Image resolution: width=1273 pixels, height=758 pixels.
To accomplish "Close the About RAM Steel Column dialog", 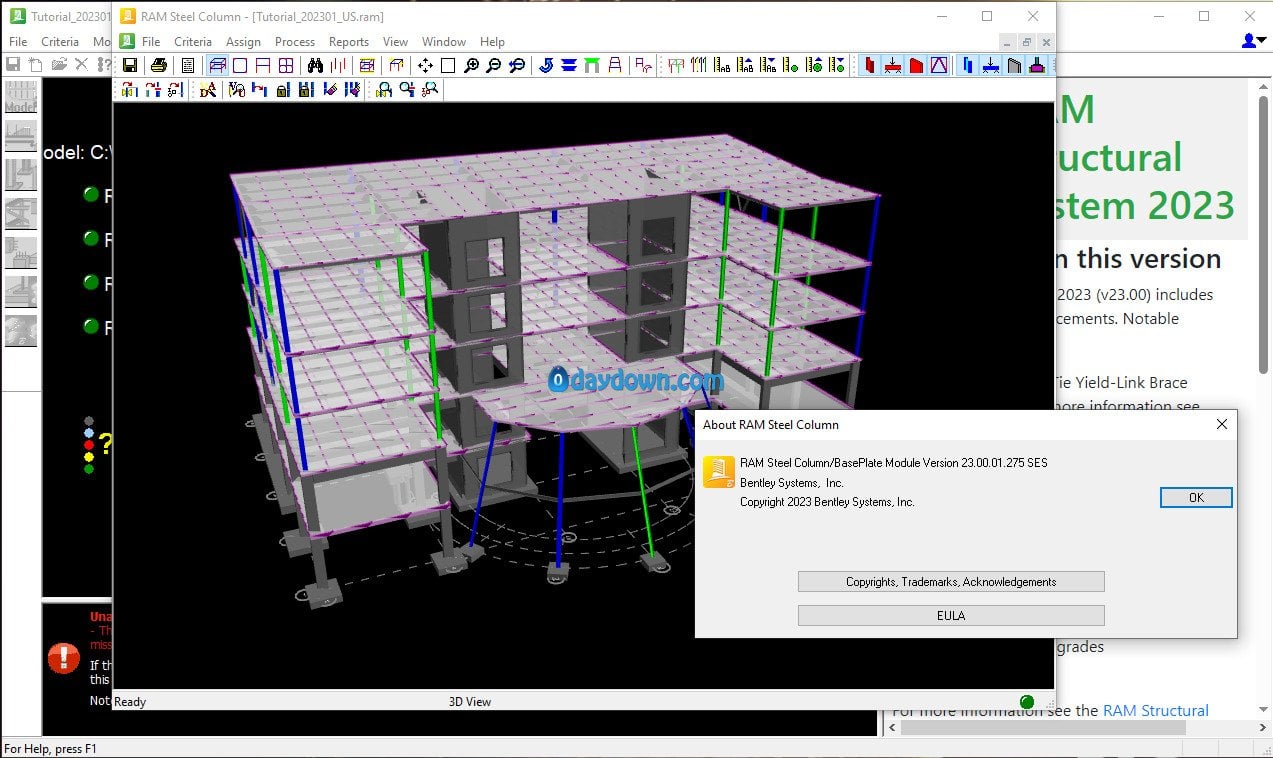I will (x=1221, y=424).
